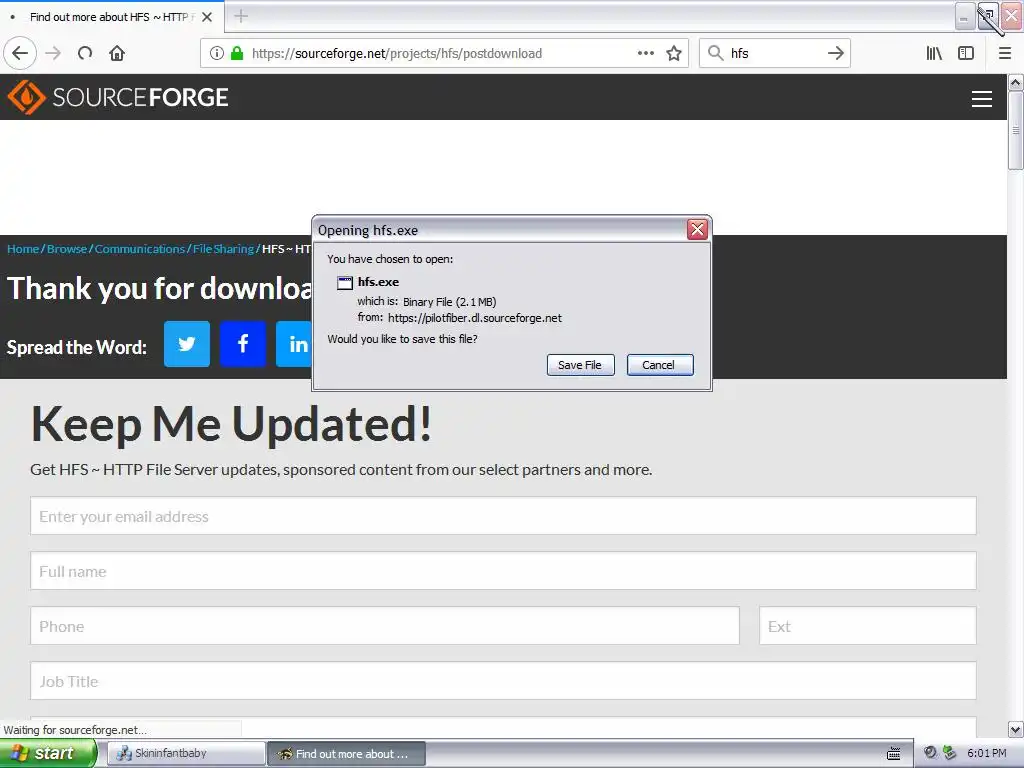Screen dimensions: 1024x768
Task: Click the Cancel button in dialog
Action: pos(660,365)
